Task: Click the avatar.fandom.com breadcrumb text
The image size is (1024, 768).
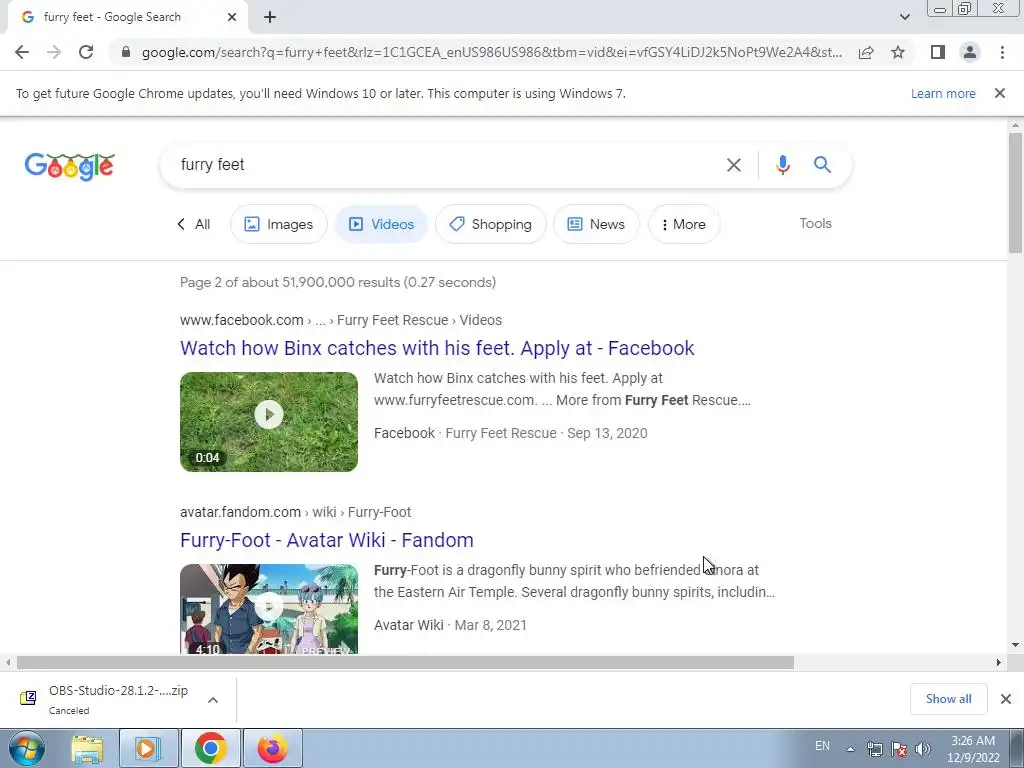Action: pos(240,512)
